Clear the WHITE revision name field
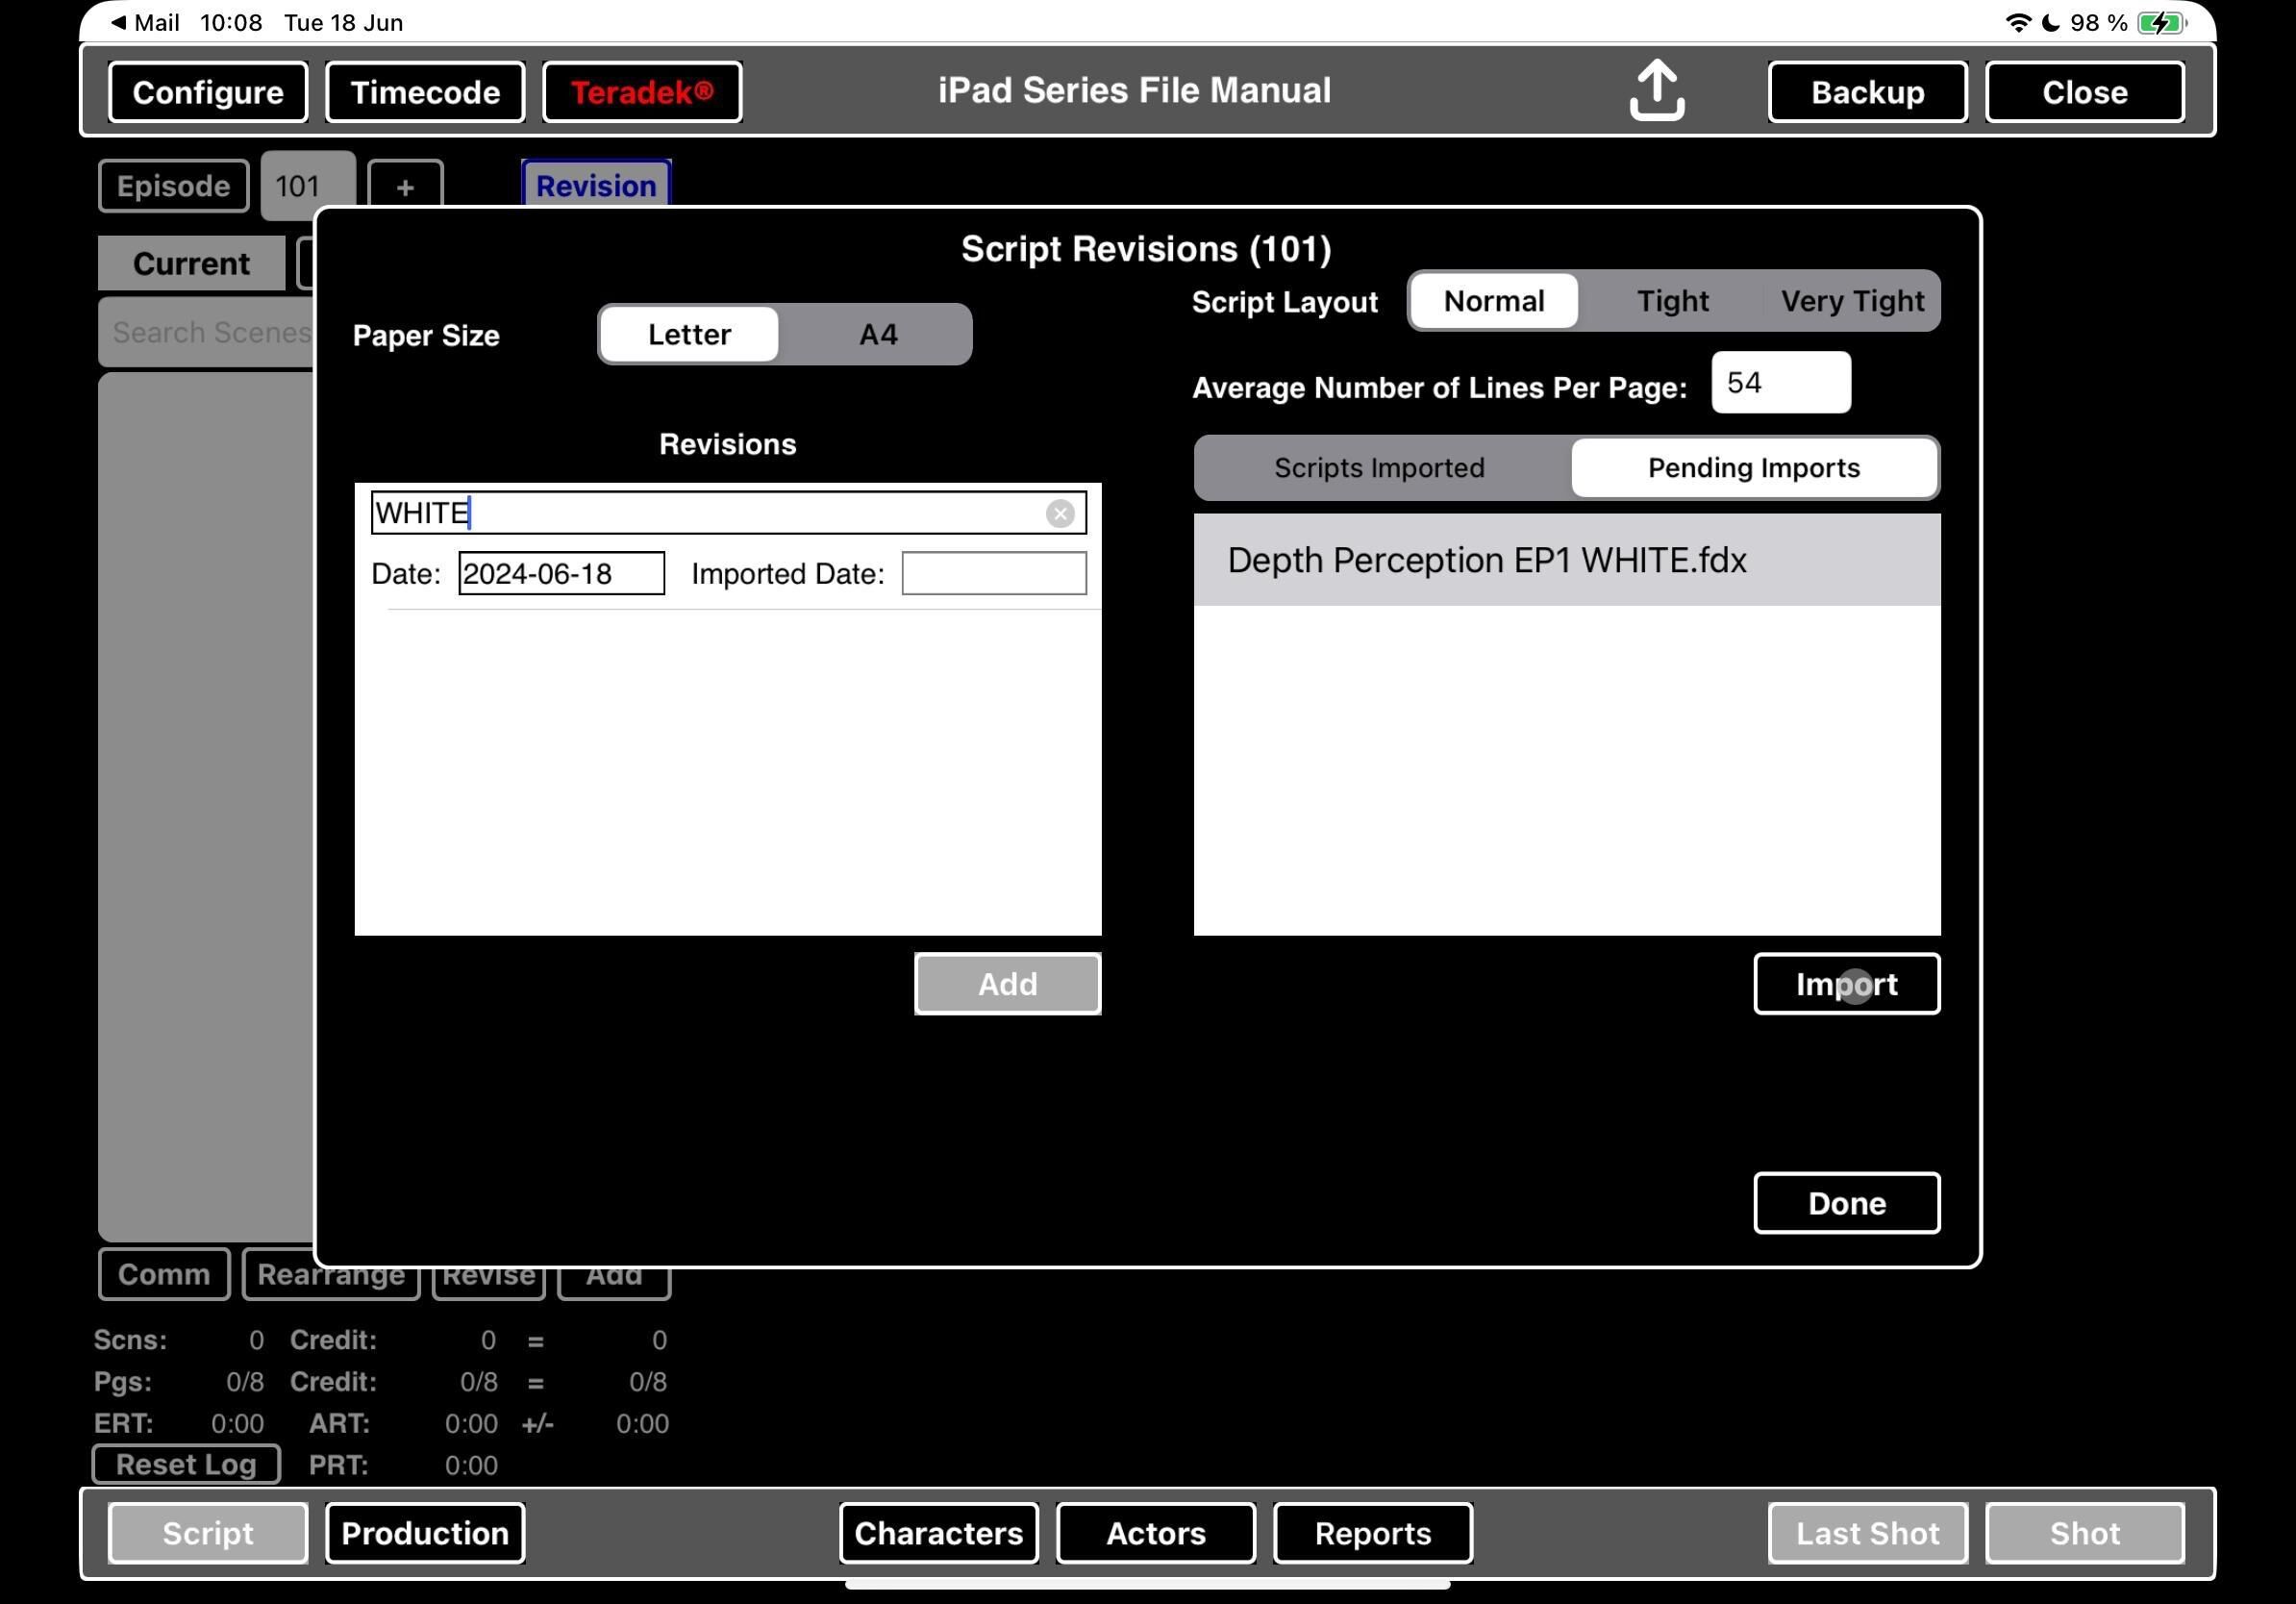Image resolution: width=2296 pixels, height=1604 pixels. click(x=1059, y=513)
